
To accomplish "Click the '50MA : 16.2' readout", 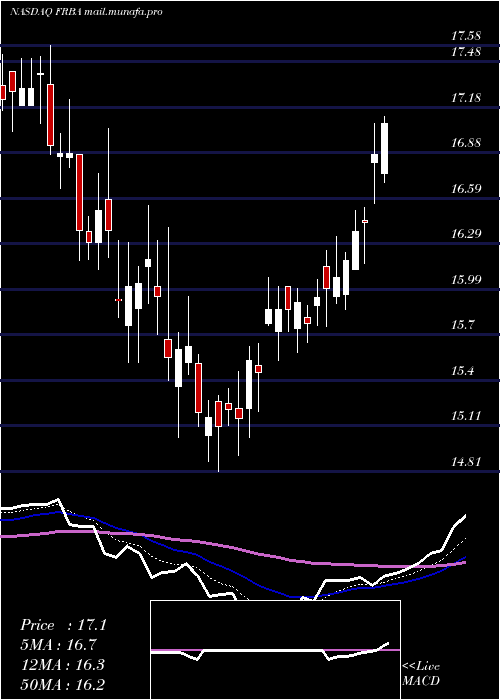I will coord(62,684).
